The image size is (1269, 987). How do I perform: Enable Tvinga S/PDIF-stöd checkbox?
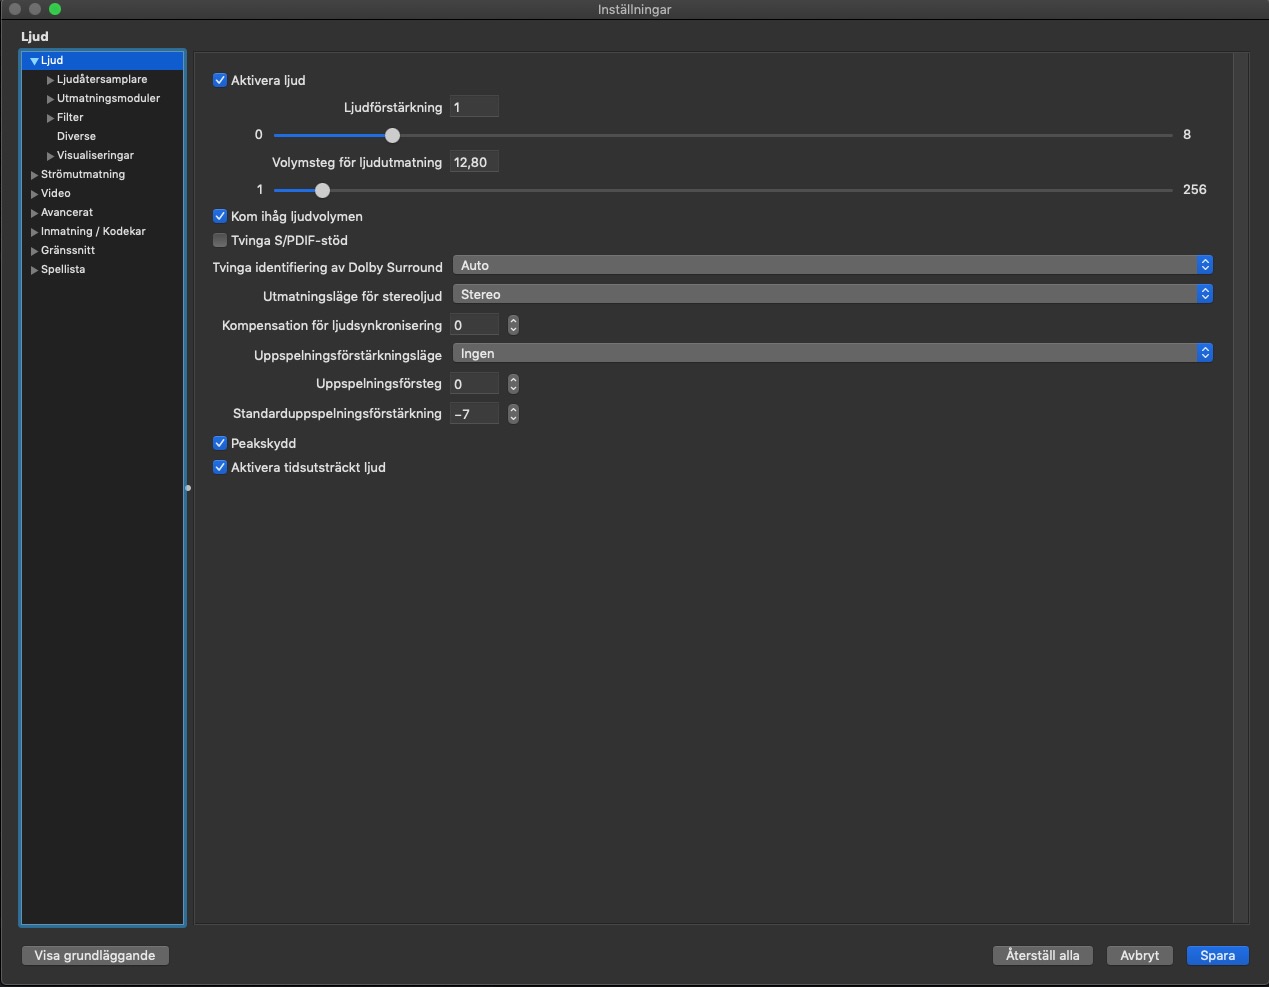tap(220, 240)
